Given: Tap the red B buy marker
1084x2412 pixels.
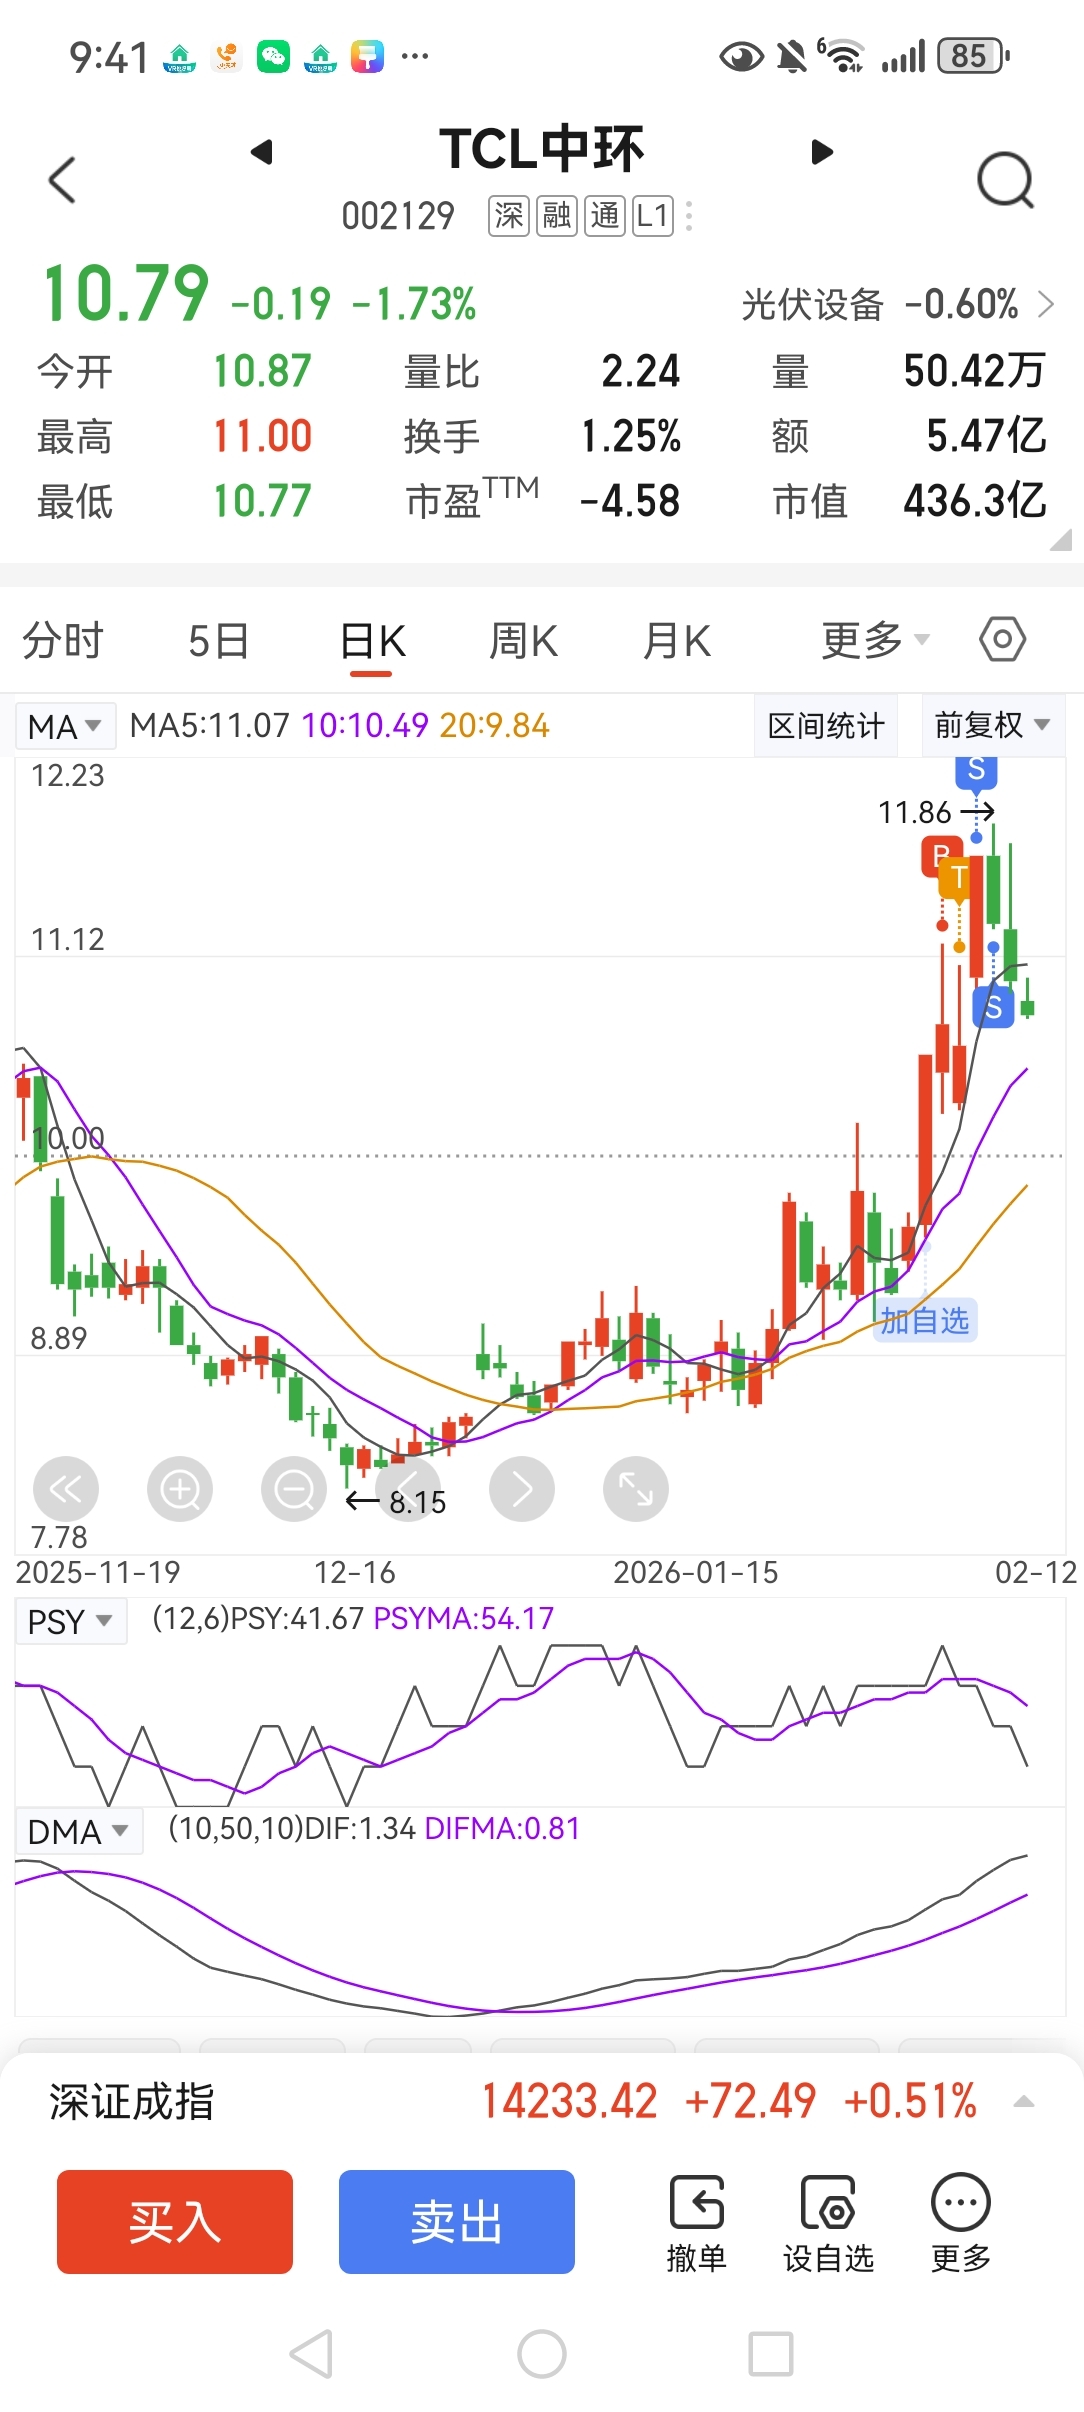Looking at the screenshot, I should [x=938, y=856].
